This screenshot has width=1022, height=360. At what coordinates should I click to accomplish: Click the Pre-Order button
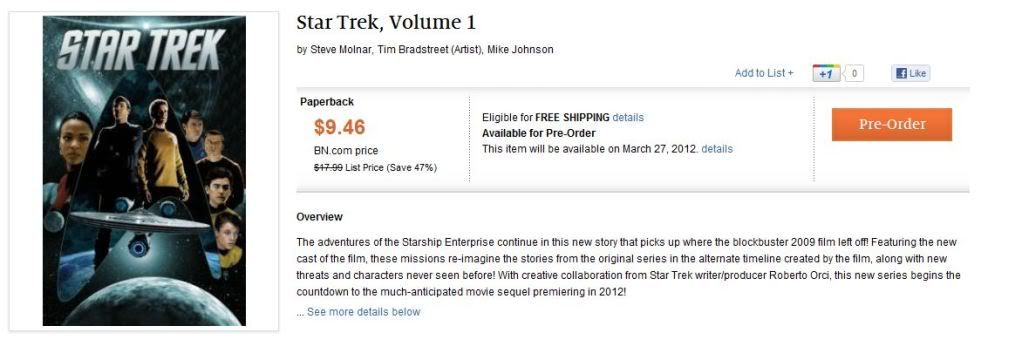892,125
